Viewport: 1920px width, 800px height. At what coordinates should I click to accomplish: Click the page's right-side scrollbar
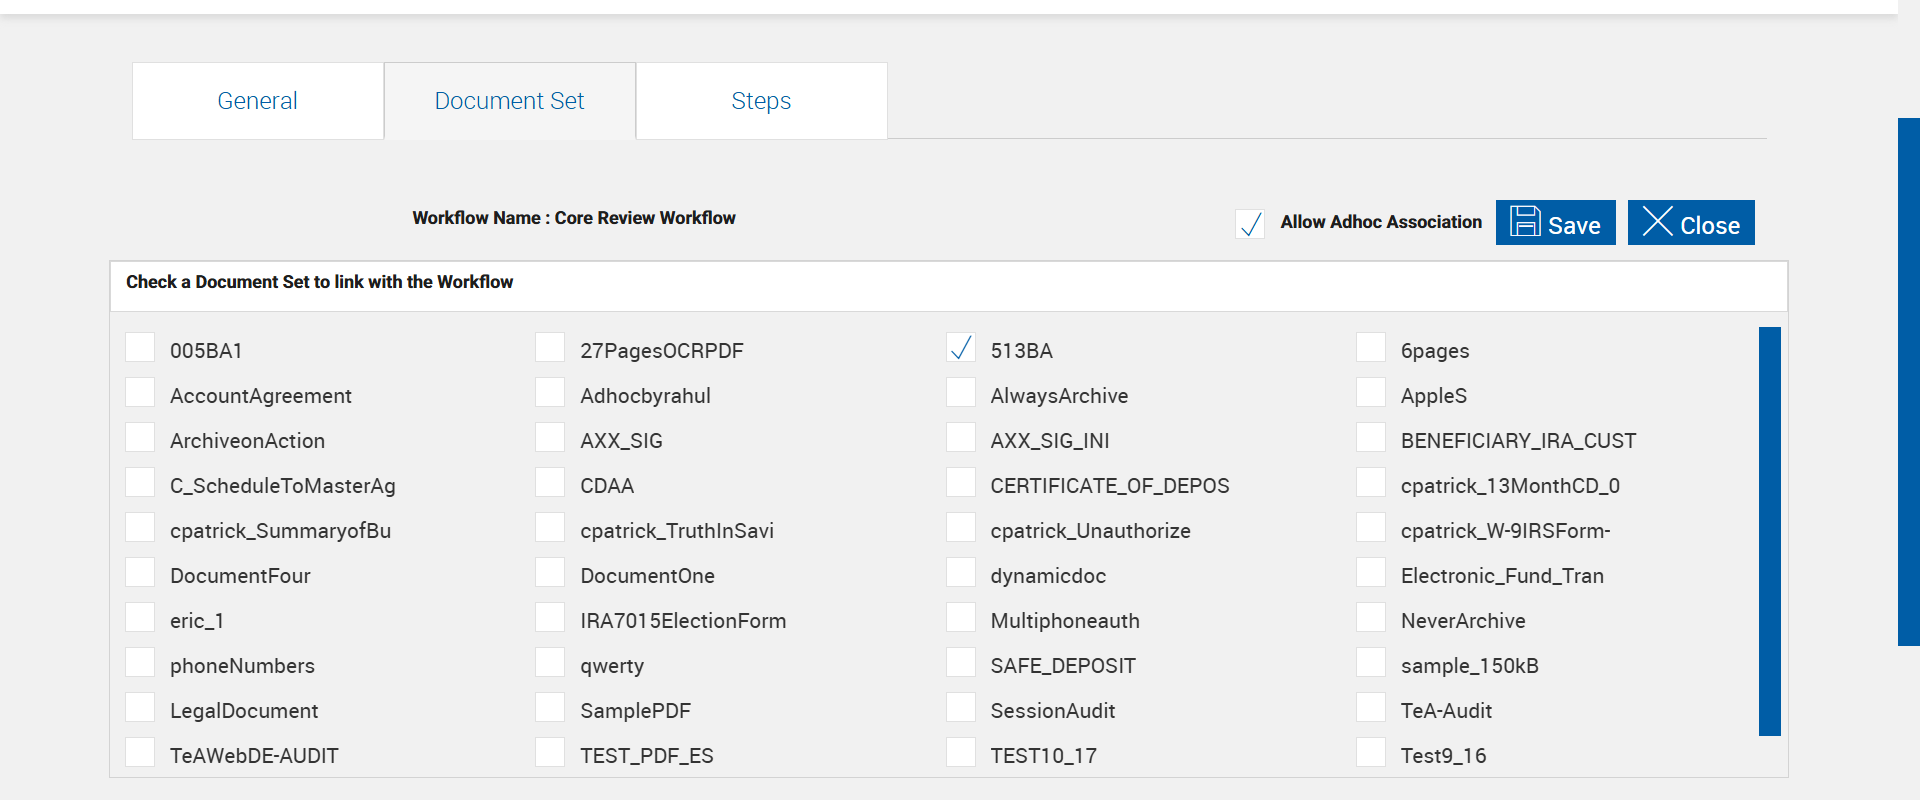point(1908,380)
